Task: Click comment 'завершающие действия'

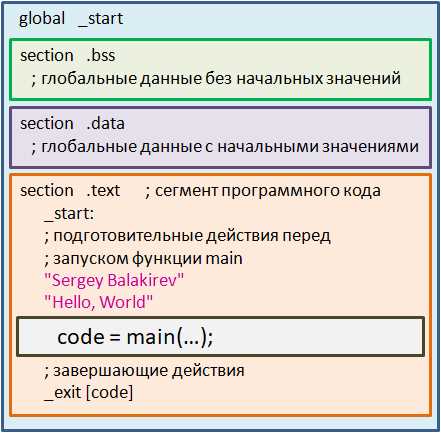Action: [x=144, y=371]
